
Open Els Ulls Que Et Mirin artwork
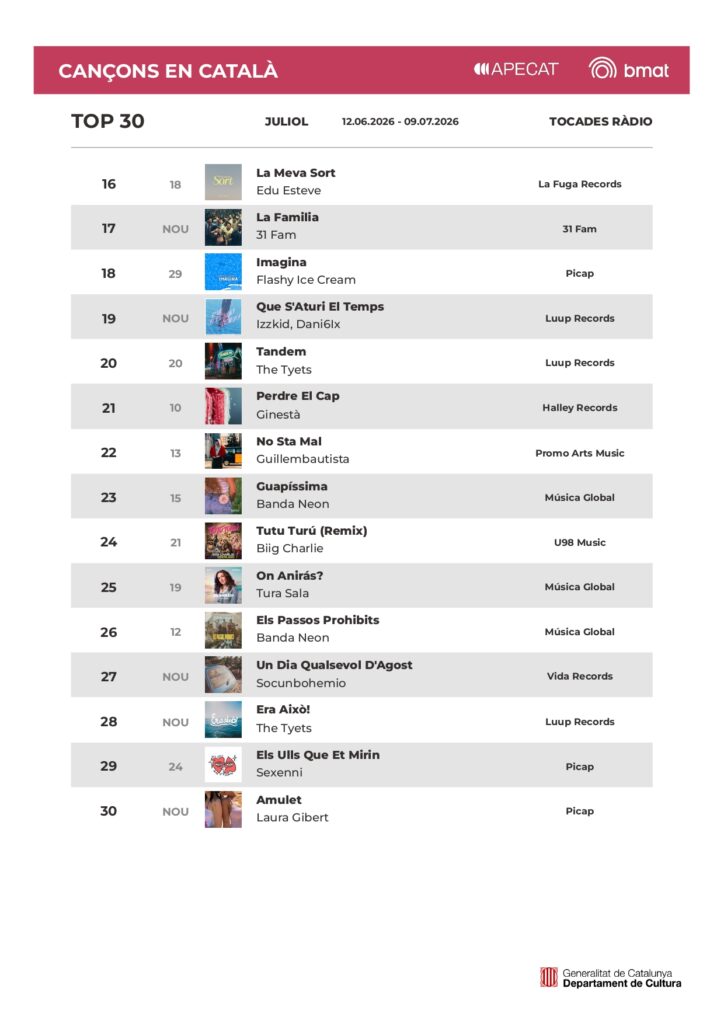pyautogui.click(x=223, y=764)
